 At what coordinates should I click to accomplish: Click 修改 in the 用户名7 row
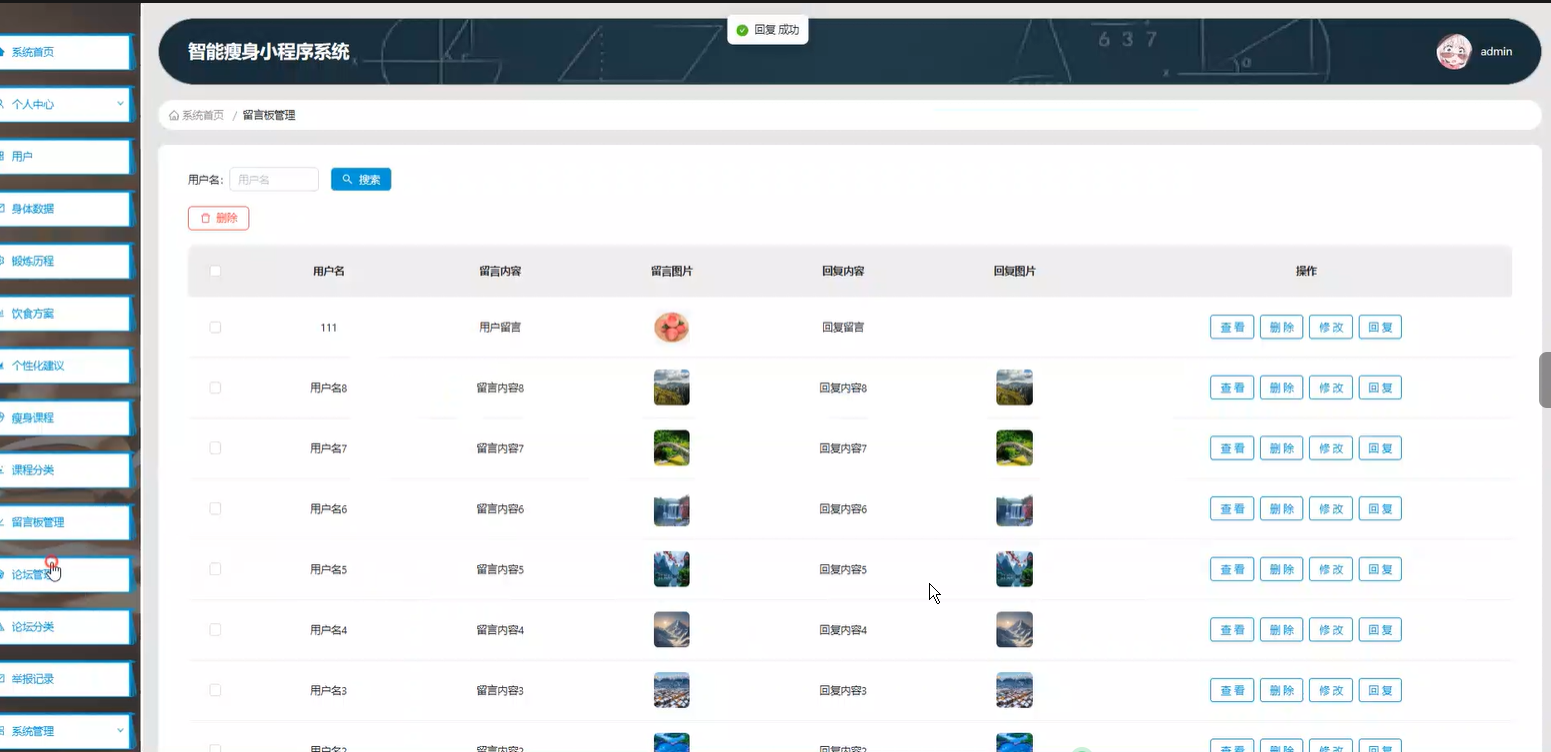(x=1331, y=448)
